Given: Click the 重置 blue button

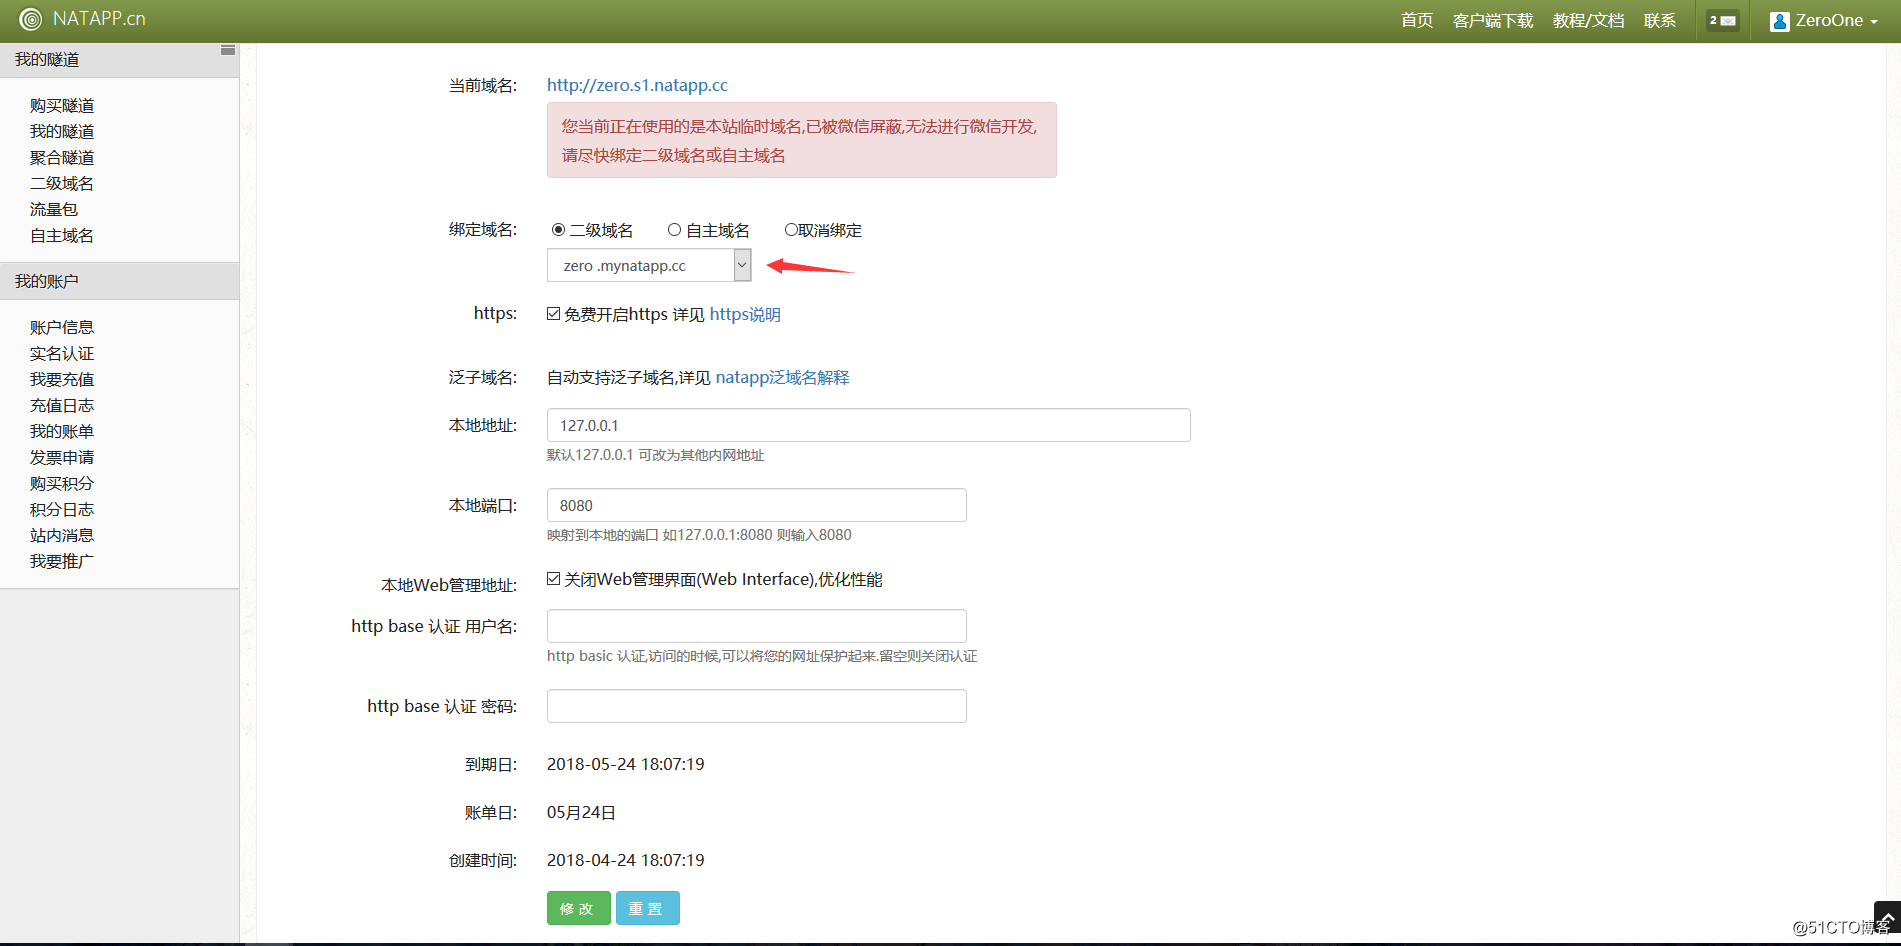Looking at the screenshot, I should (x=647, y=908).
